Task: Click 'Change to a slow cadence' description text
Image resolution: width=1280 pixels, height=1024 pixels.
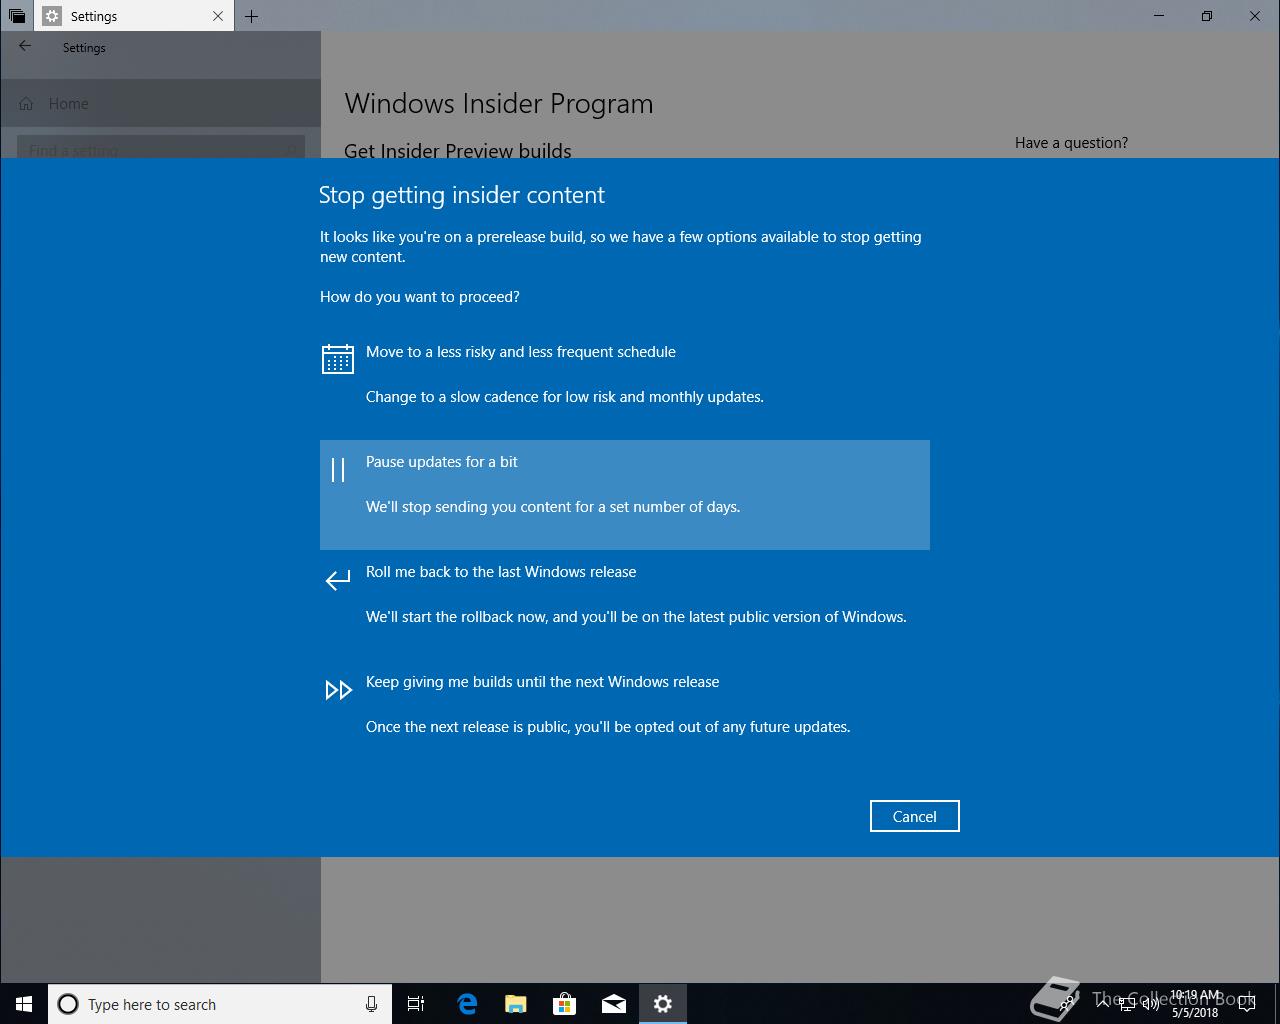Action: pos(565,397)
